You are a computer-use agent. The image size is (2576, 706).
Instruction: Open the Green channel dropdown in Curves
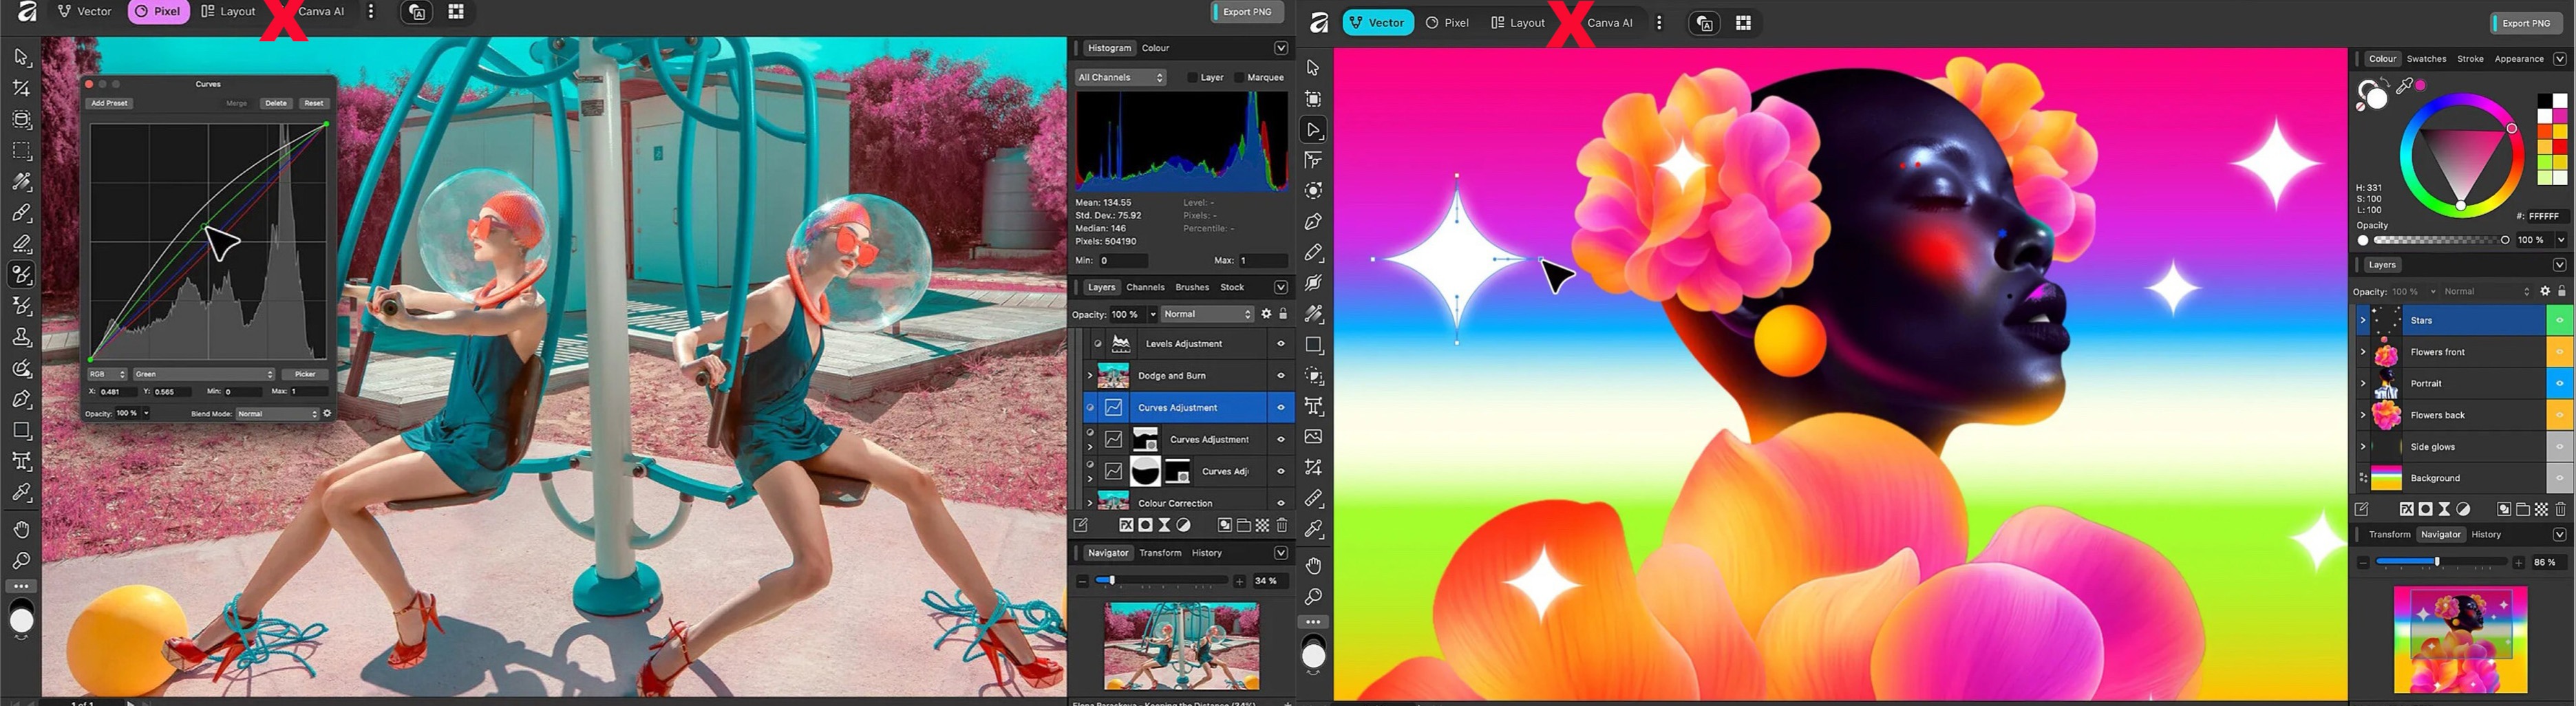[204, 374]
